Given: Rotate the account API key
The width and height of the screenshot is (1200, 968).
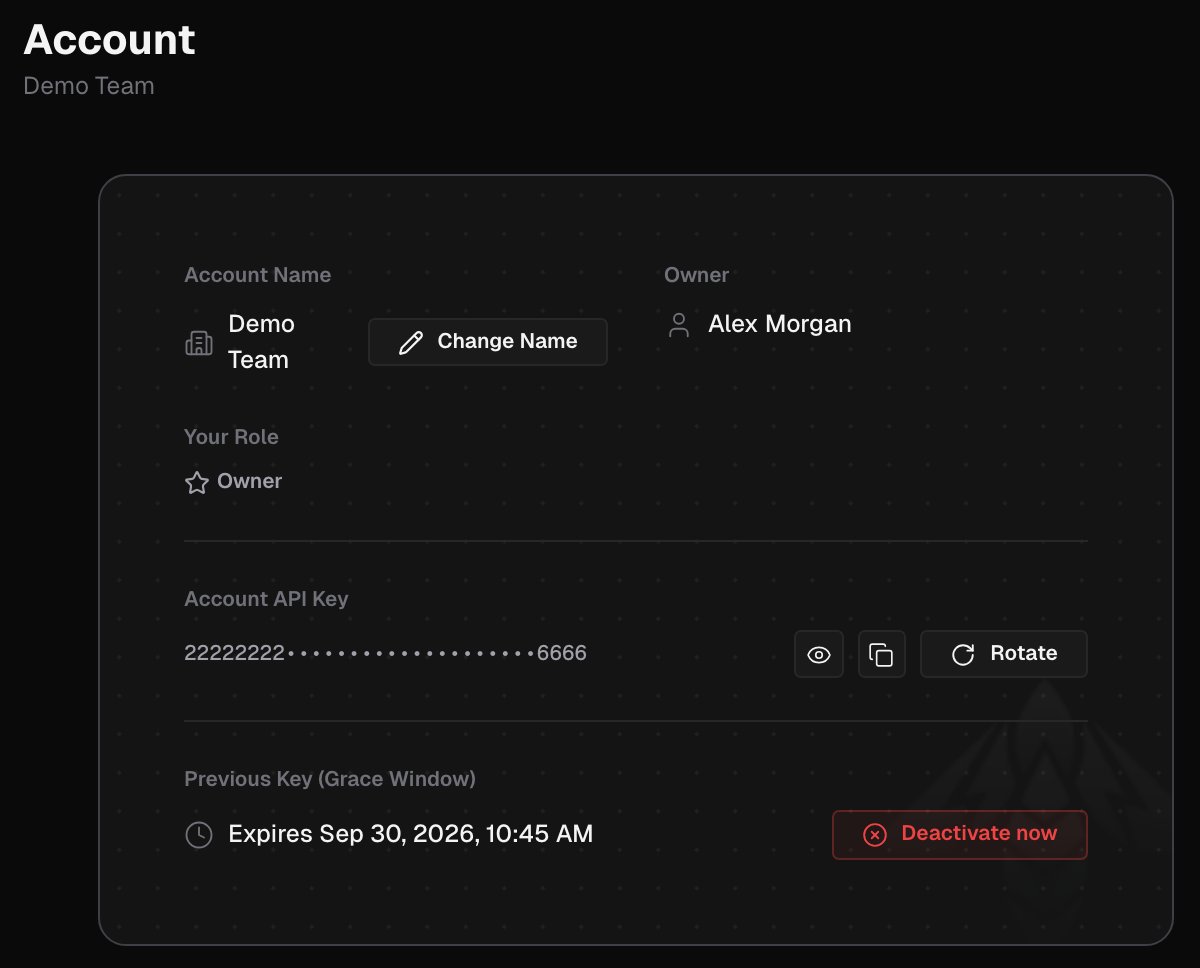Looking at the screenshot, I should pyautogui.click(x=1003, y=655).
